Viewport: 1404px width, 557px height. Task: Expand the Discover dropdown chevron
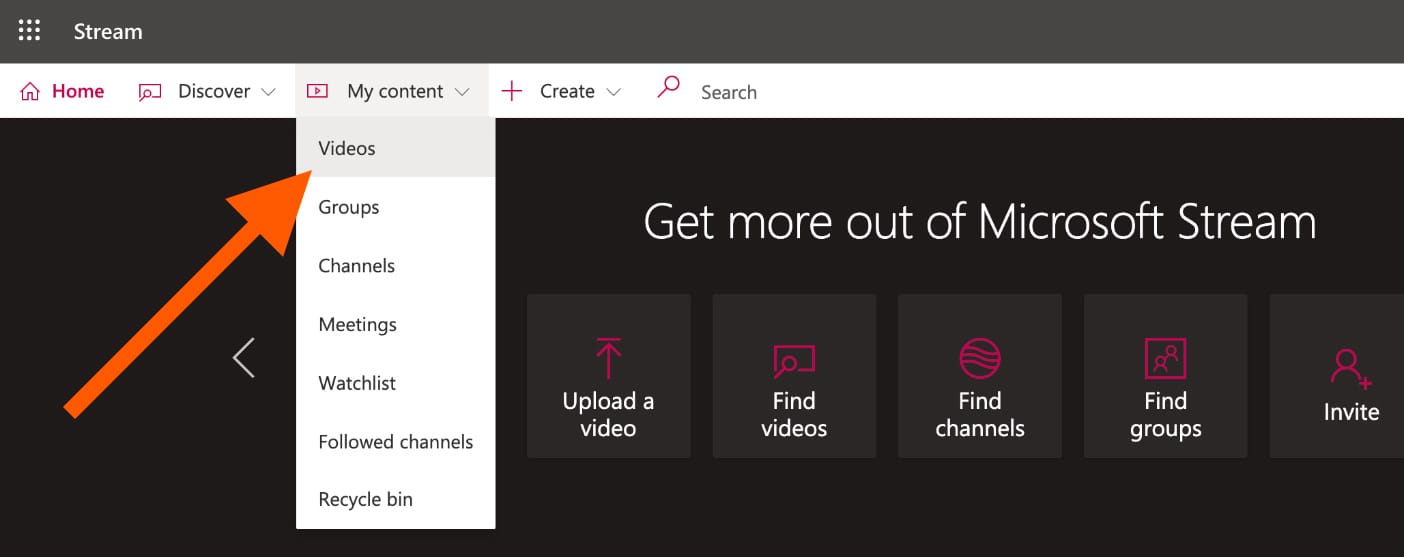pos(268,92)
